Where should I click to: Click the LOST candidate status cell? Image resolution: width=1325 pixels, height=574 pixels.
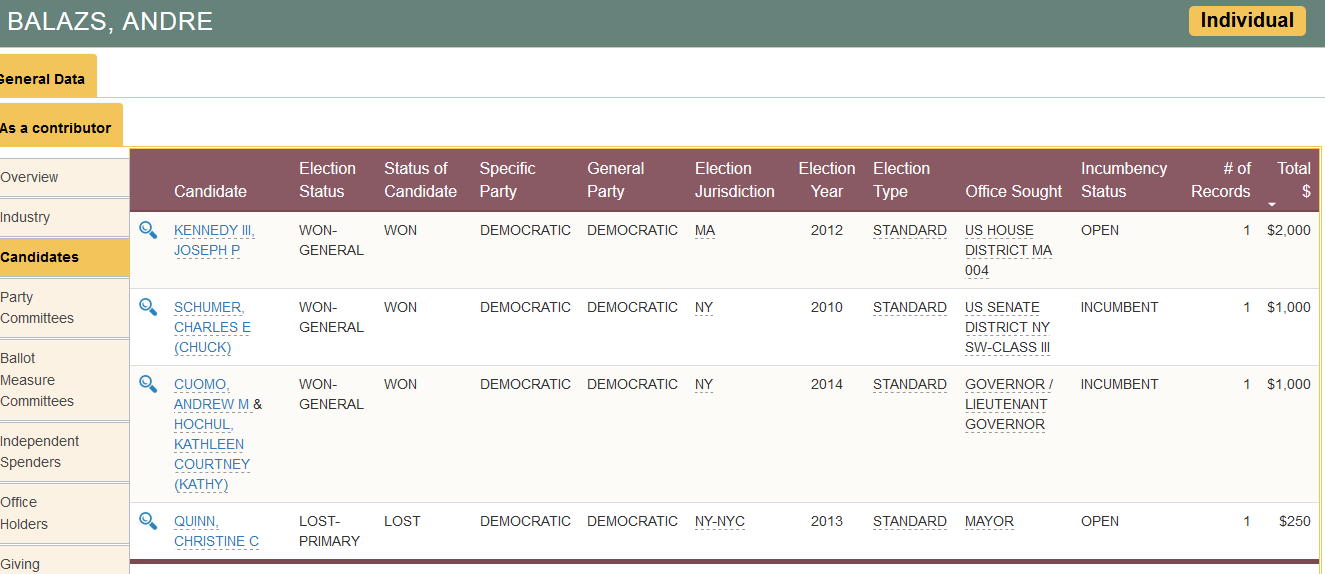point(401,521)
